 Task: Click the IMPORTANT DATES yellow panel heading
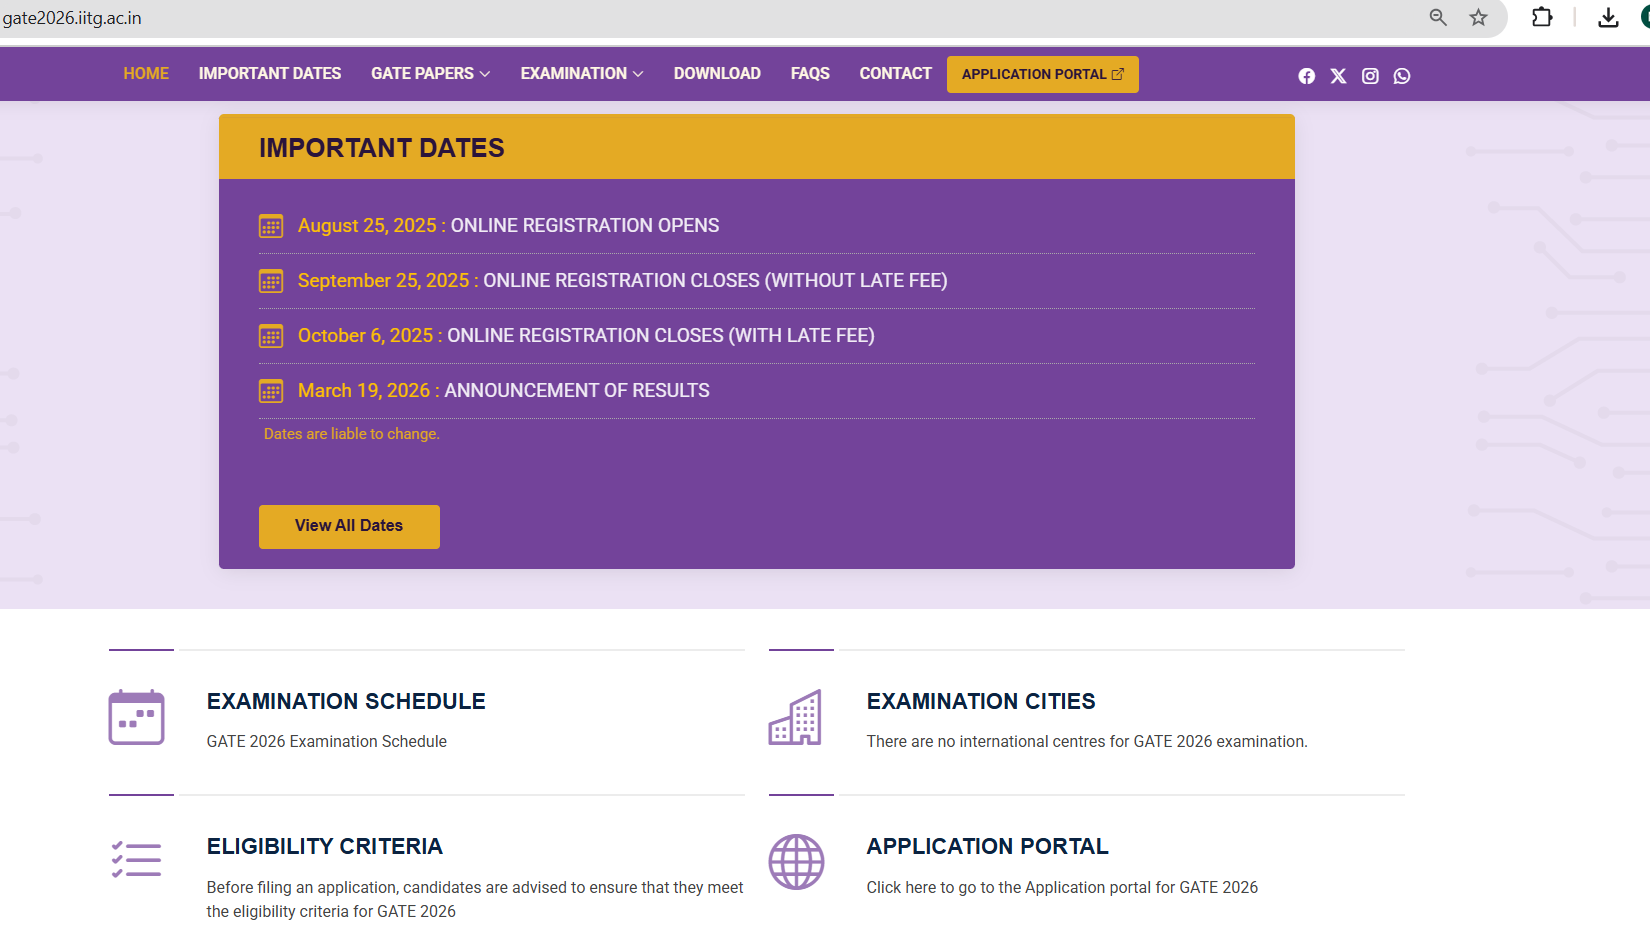382,148
